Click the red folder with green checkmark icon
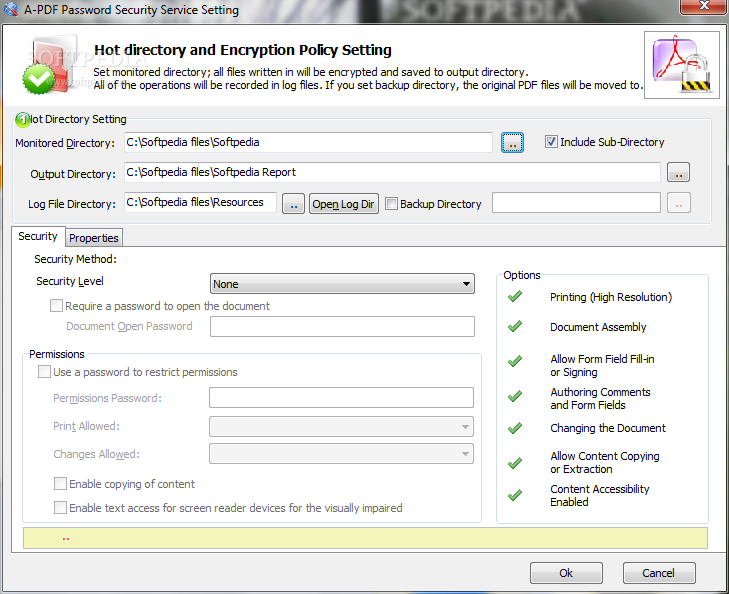Viewport: 729px width, 594px height. [x=50, y=65]
